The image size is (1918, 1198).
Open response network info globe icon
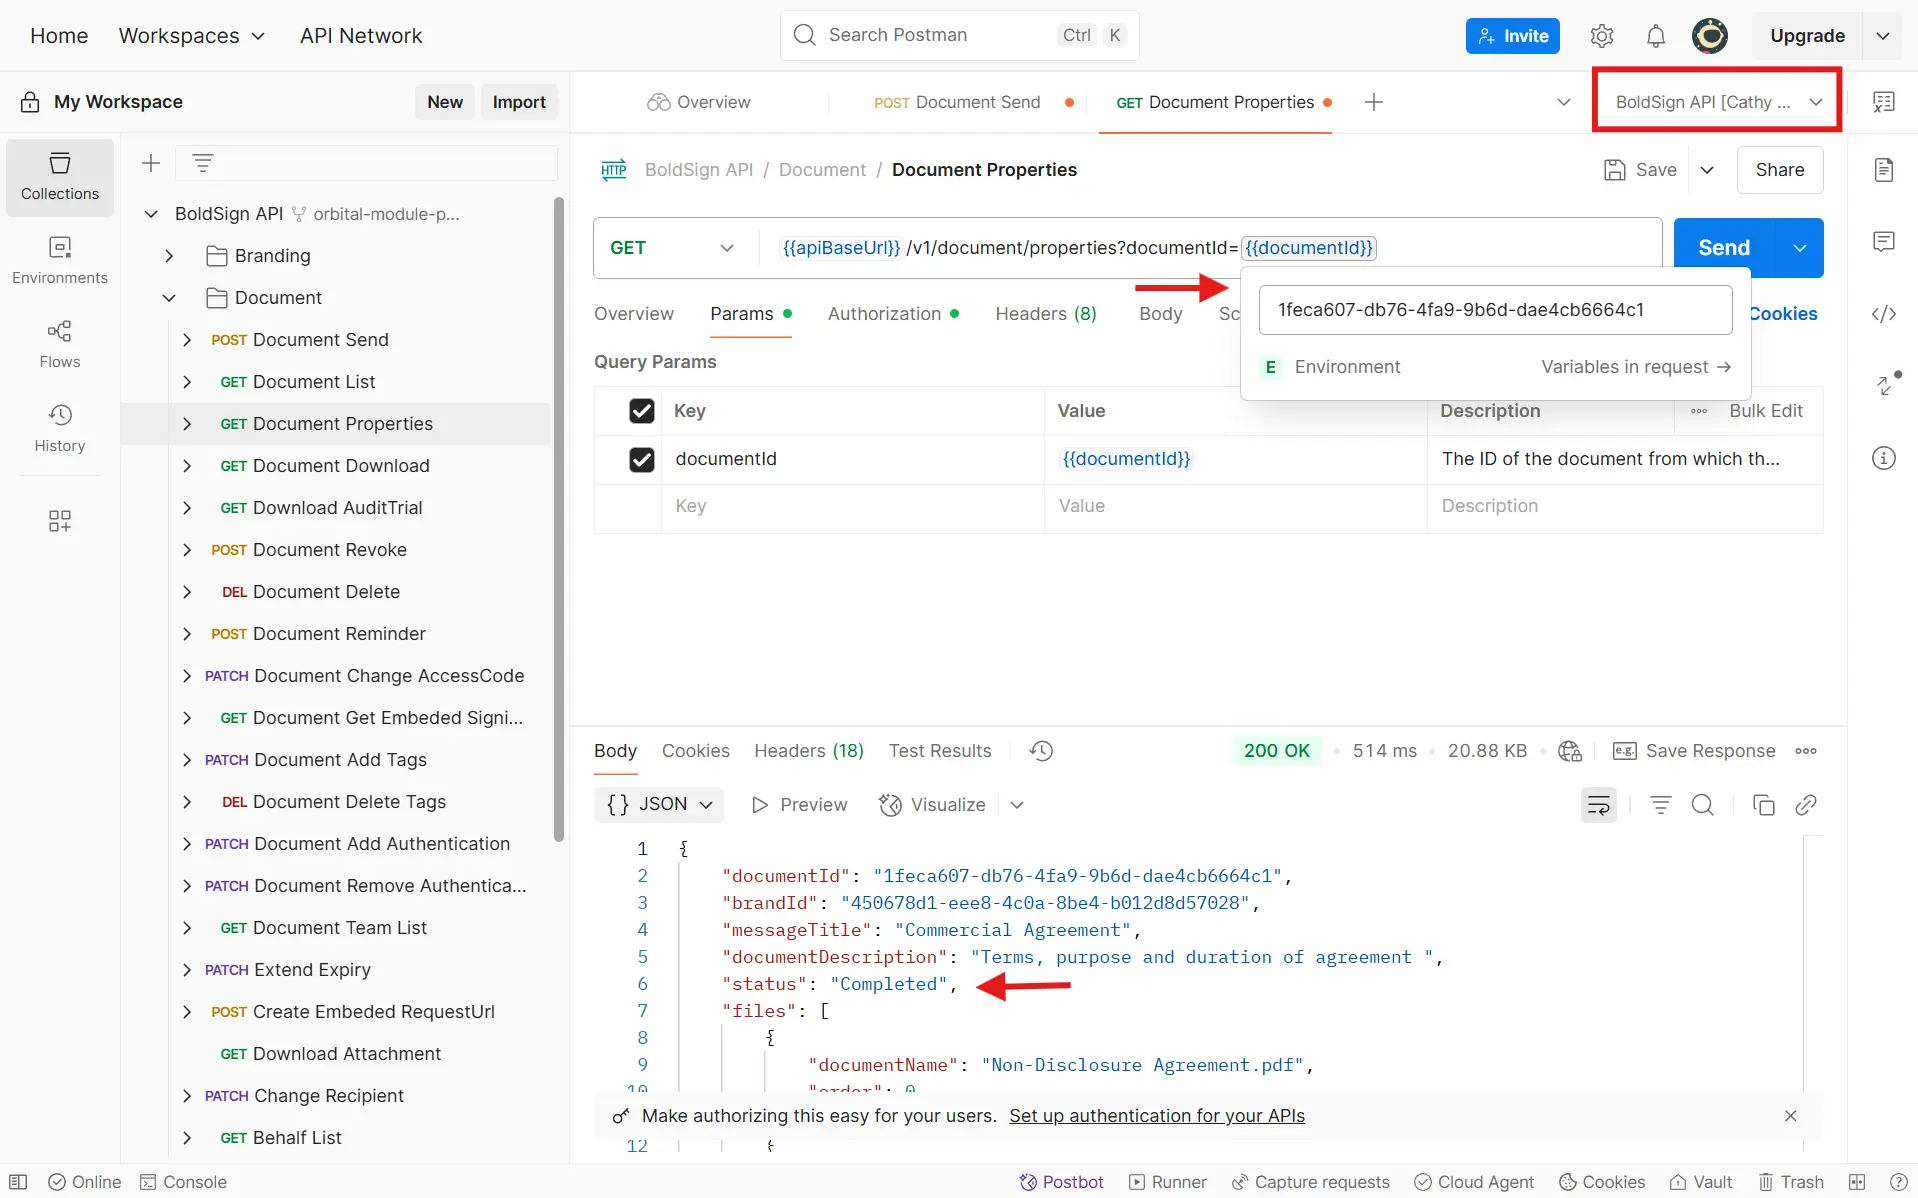[1570, 751]
